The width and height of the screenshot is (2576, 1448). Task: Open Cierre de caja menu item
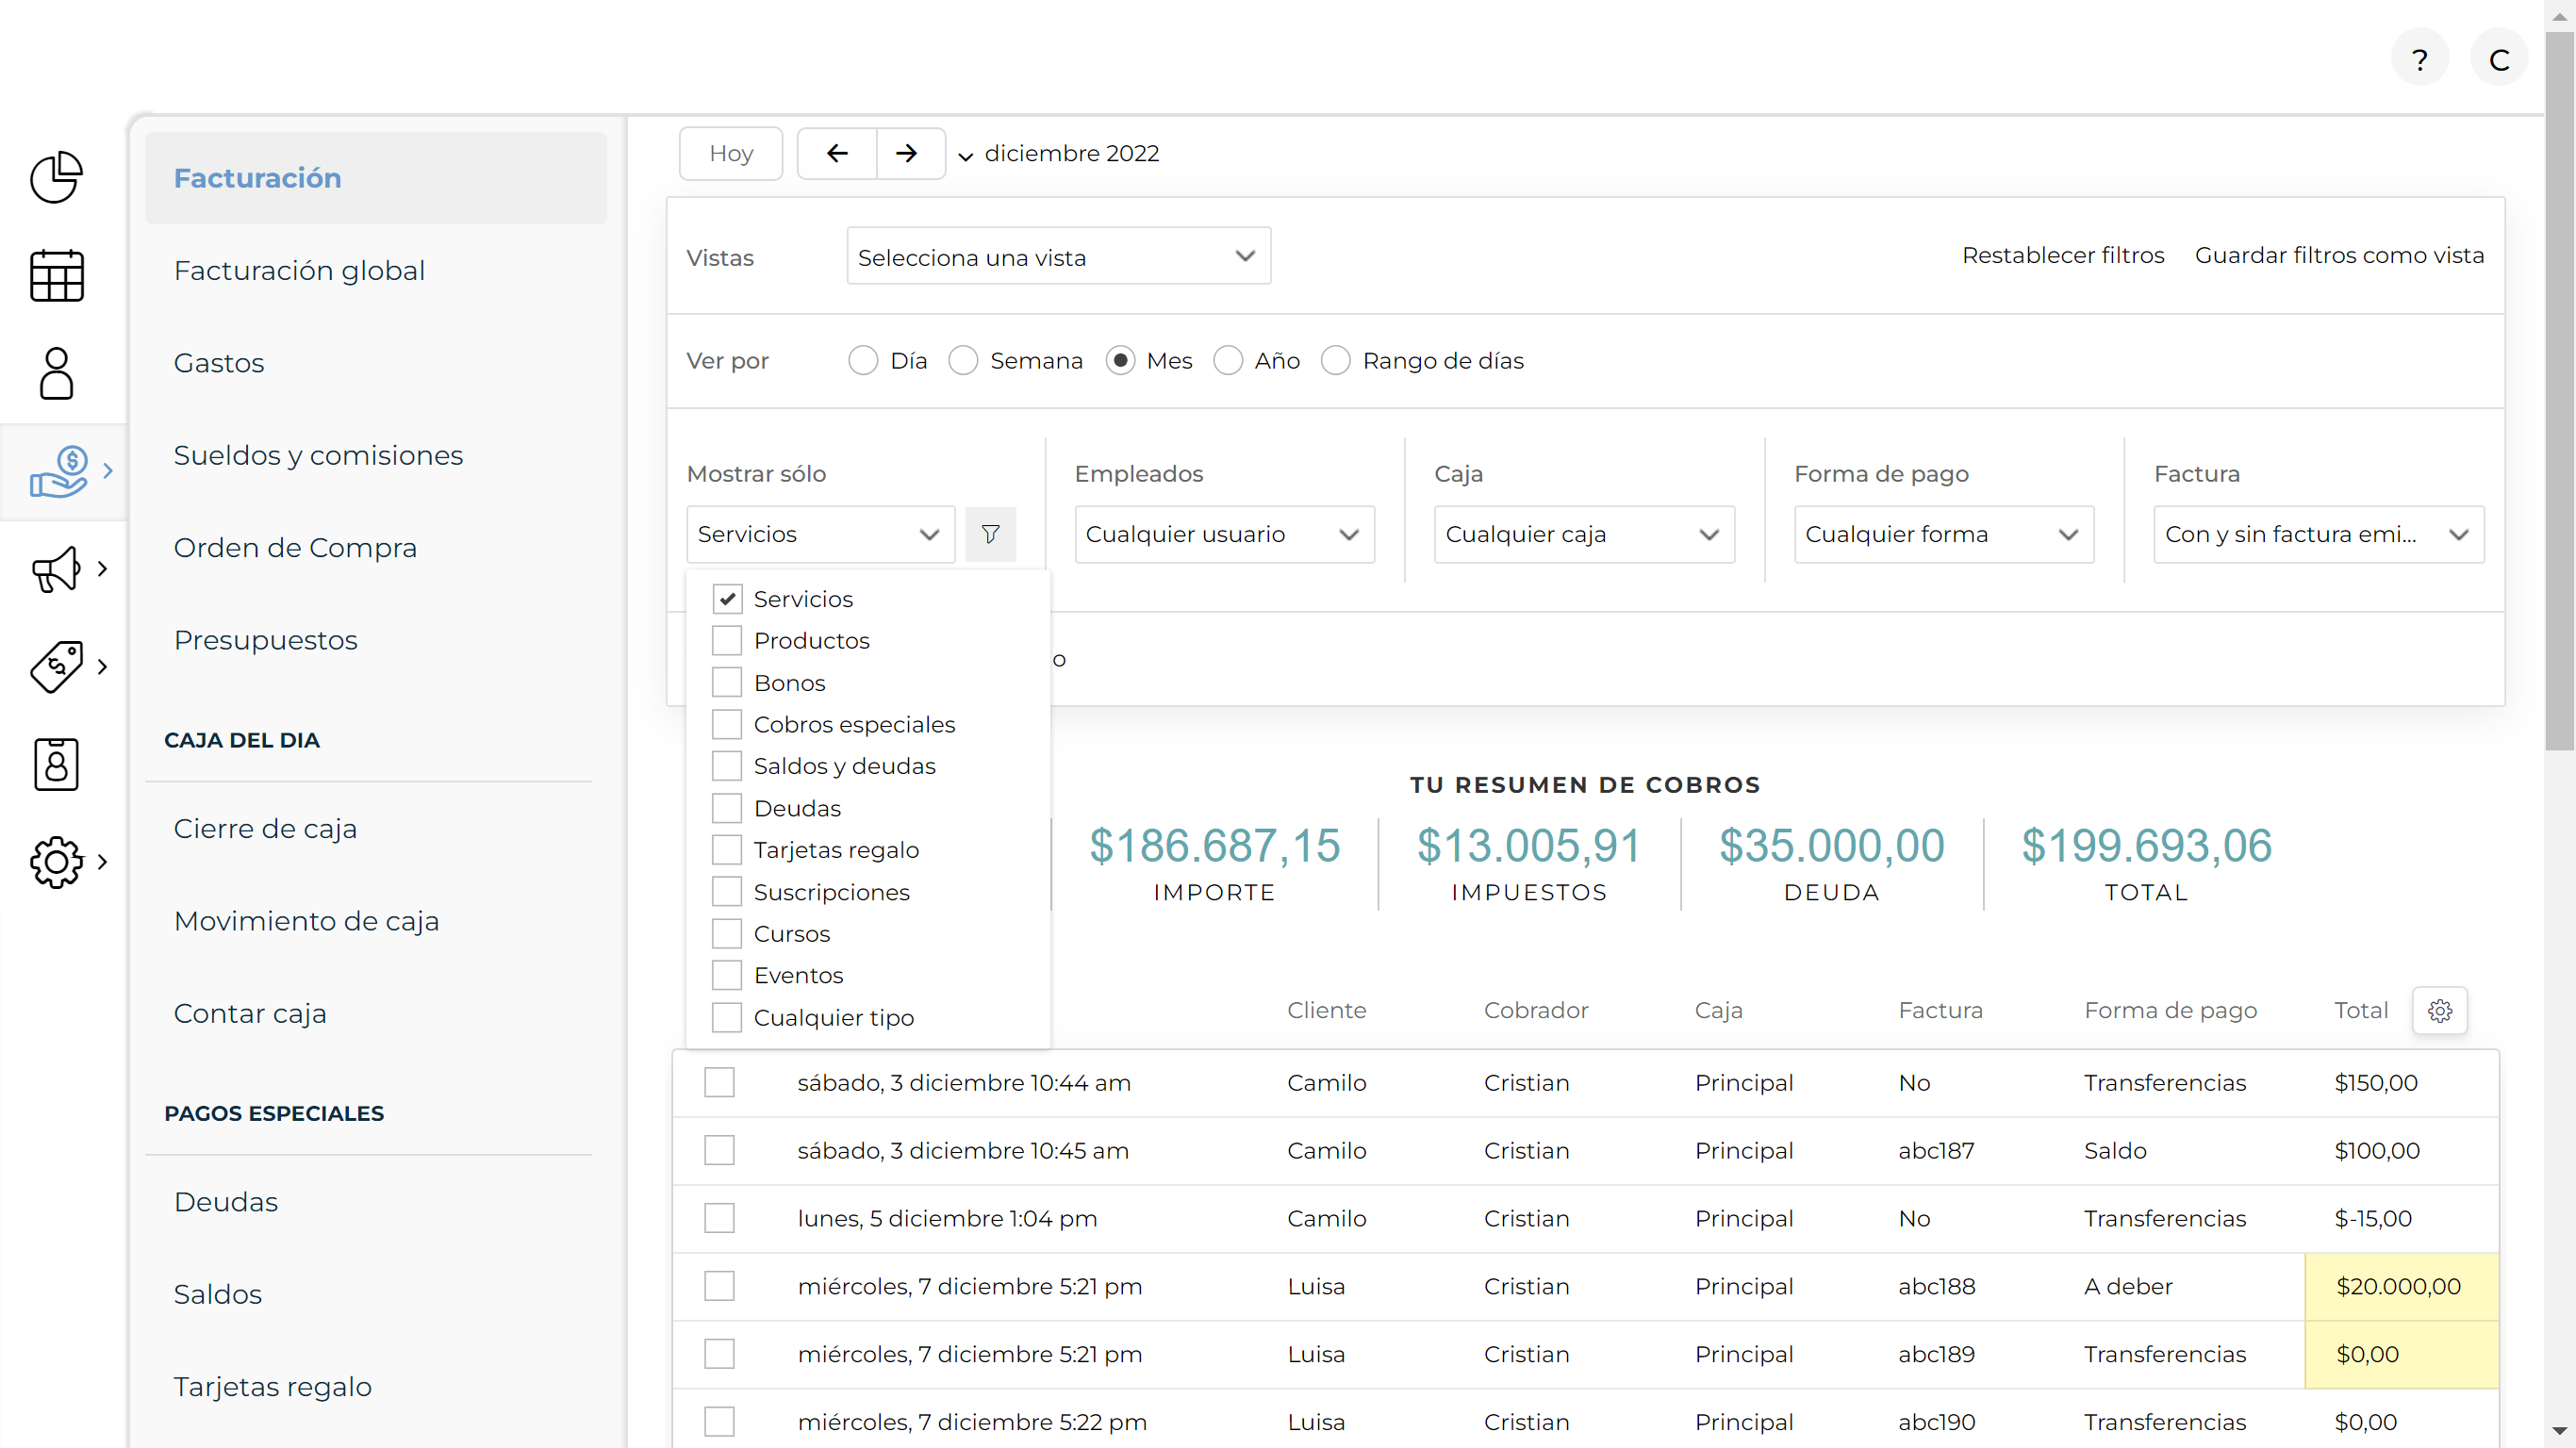[265, 829]
